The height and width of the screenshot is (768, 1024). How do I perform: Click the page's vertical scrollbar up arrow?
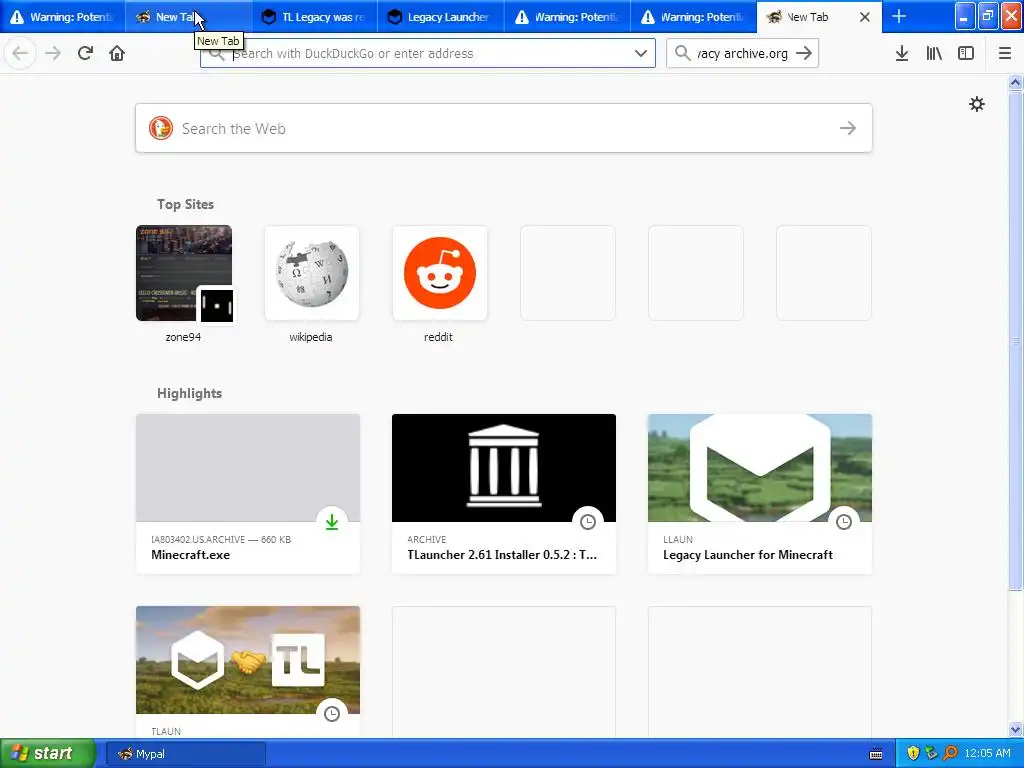coord(1016,82)
